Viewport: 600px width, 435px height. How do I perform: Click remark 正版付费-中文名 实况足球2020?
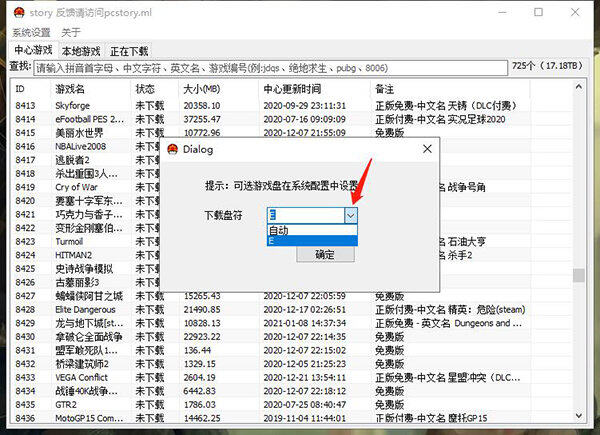click(x=440, y=119)
